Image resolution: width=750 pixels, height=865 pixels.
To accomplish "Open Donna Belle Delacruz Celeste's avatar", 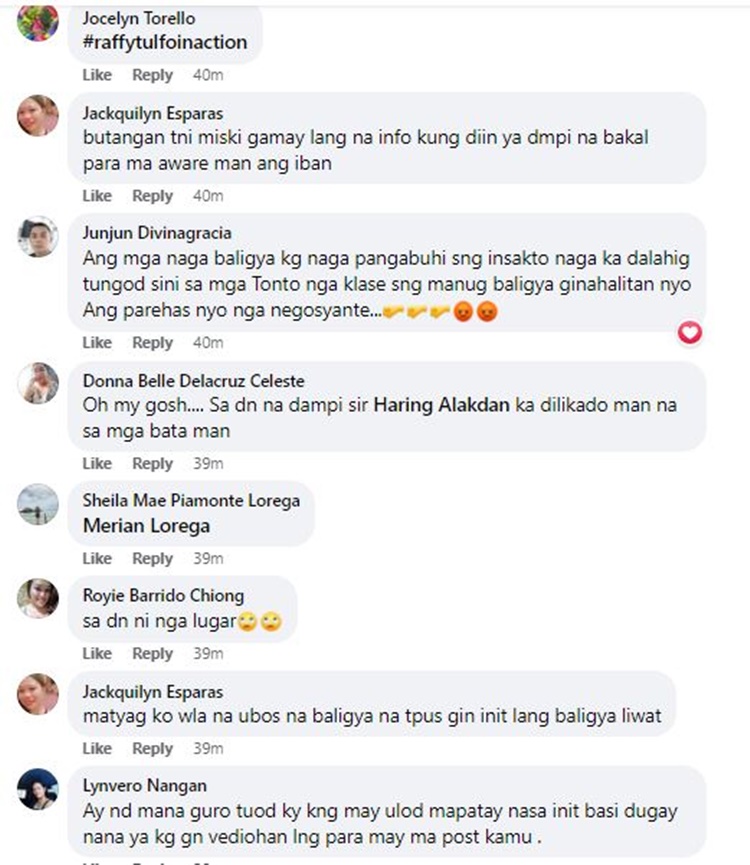I will click(38, 383).
